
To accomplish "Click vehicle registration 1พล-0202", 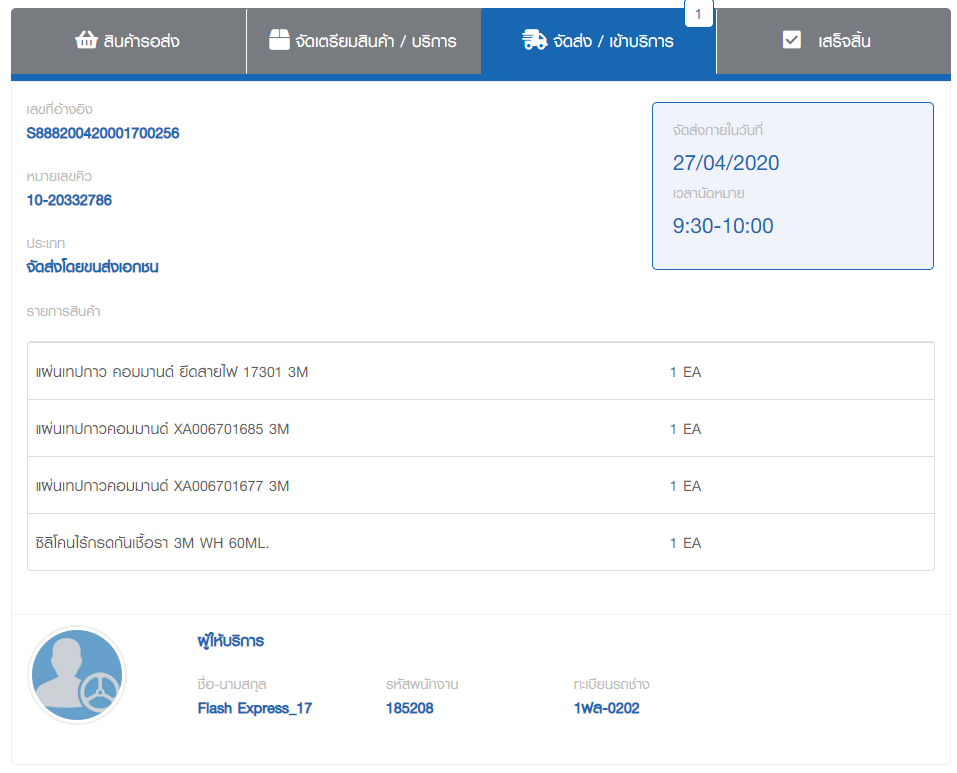I will tap(607, 708).
